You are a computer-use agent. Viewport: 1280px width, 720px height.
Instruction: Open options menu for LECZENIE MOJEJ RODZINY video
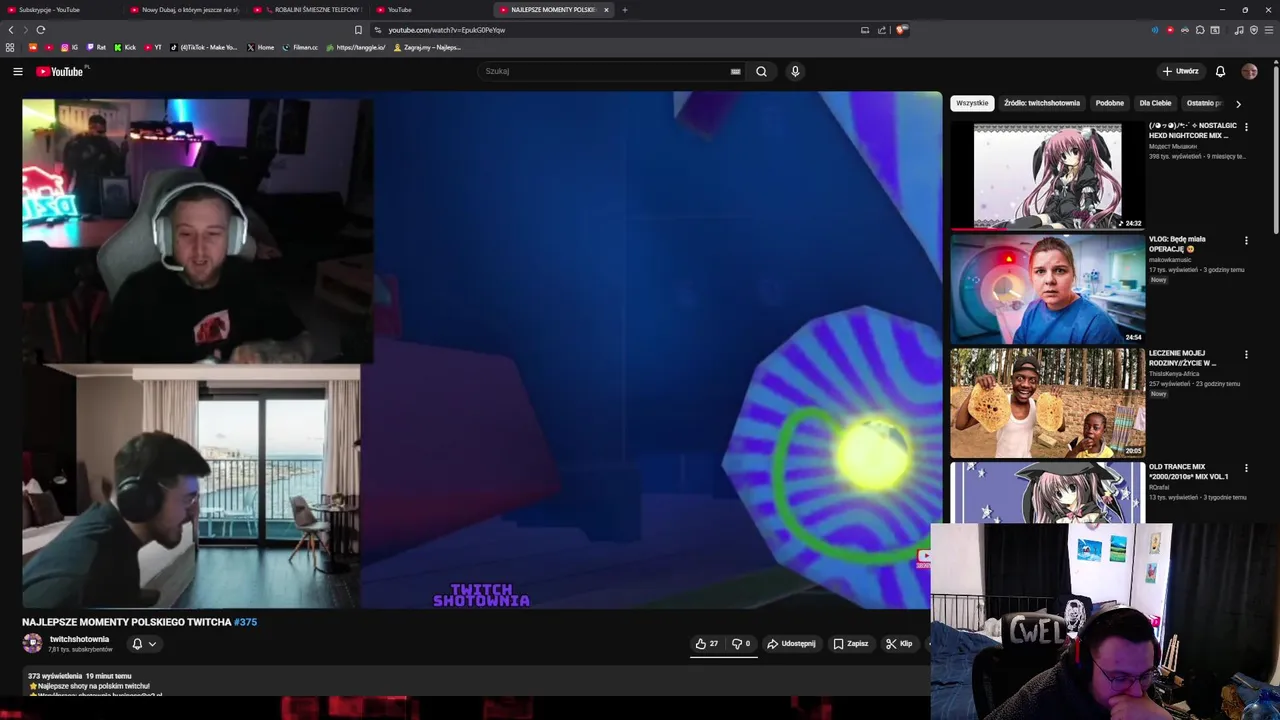(x=1246, y=354)
